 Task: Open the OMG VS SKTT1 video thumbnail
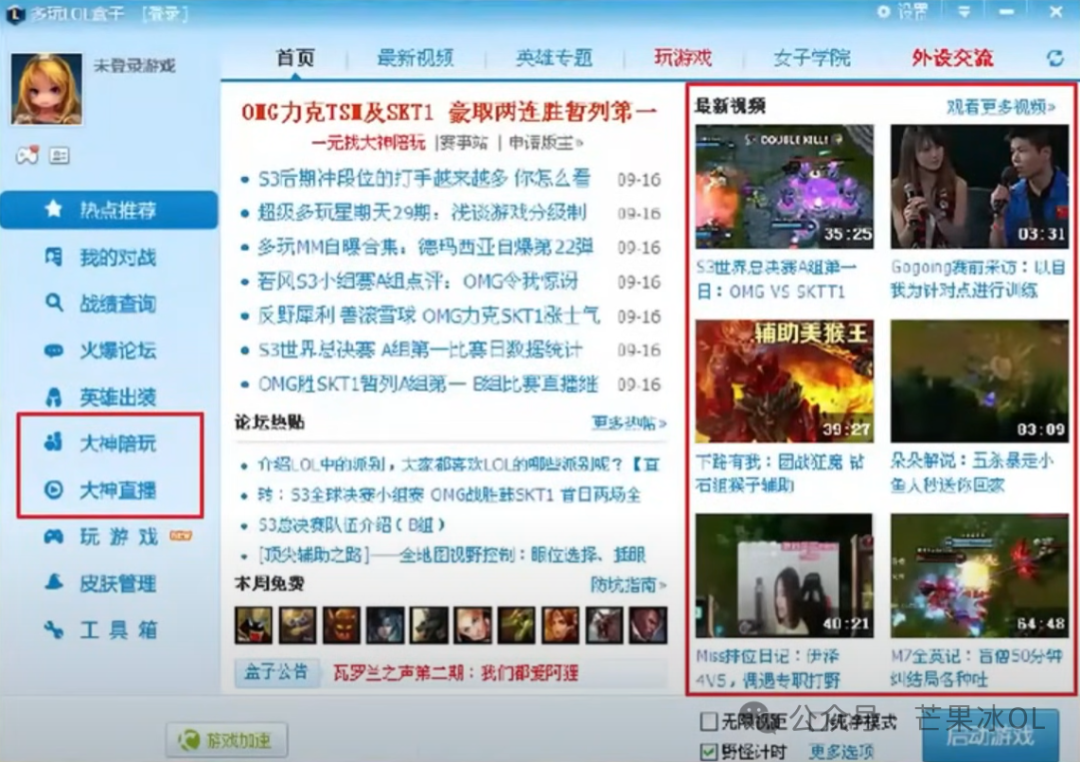[783, 186]
